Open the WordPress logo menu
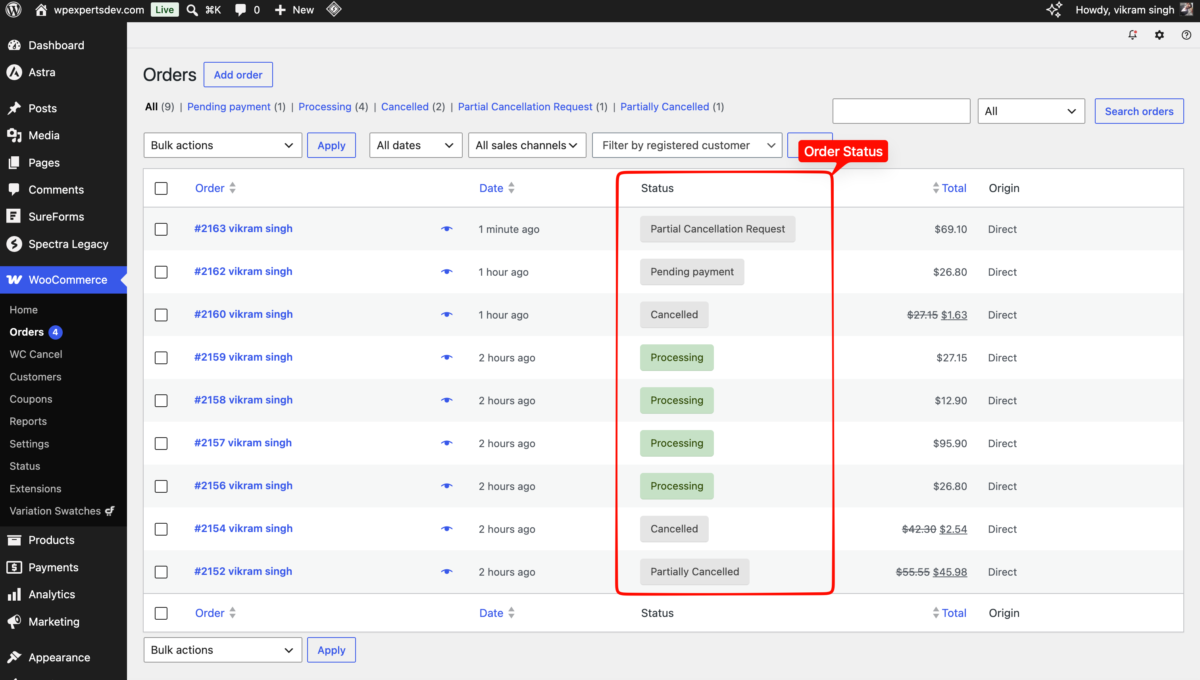Viewport: 1200px width, 680px height. [13, 9]
